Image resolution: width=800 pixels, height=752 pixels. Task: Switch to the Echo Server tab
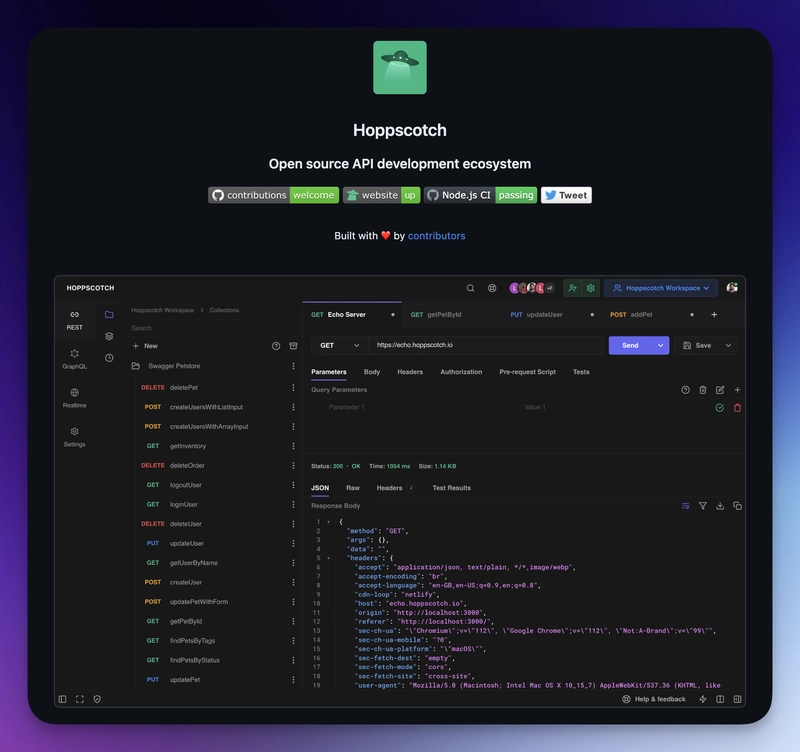pos(352,315)
